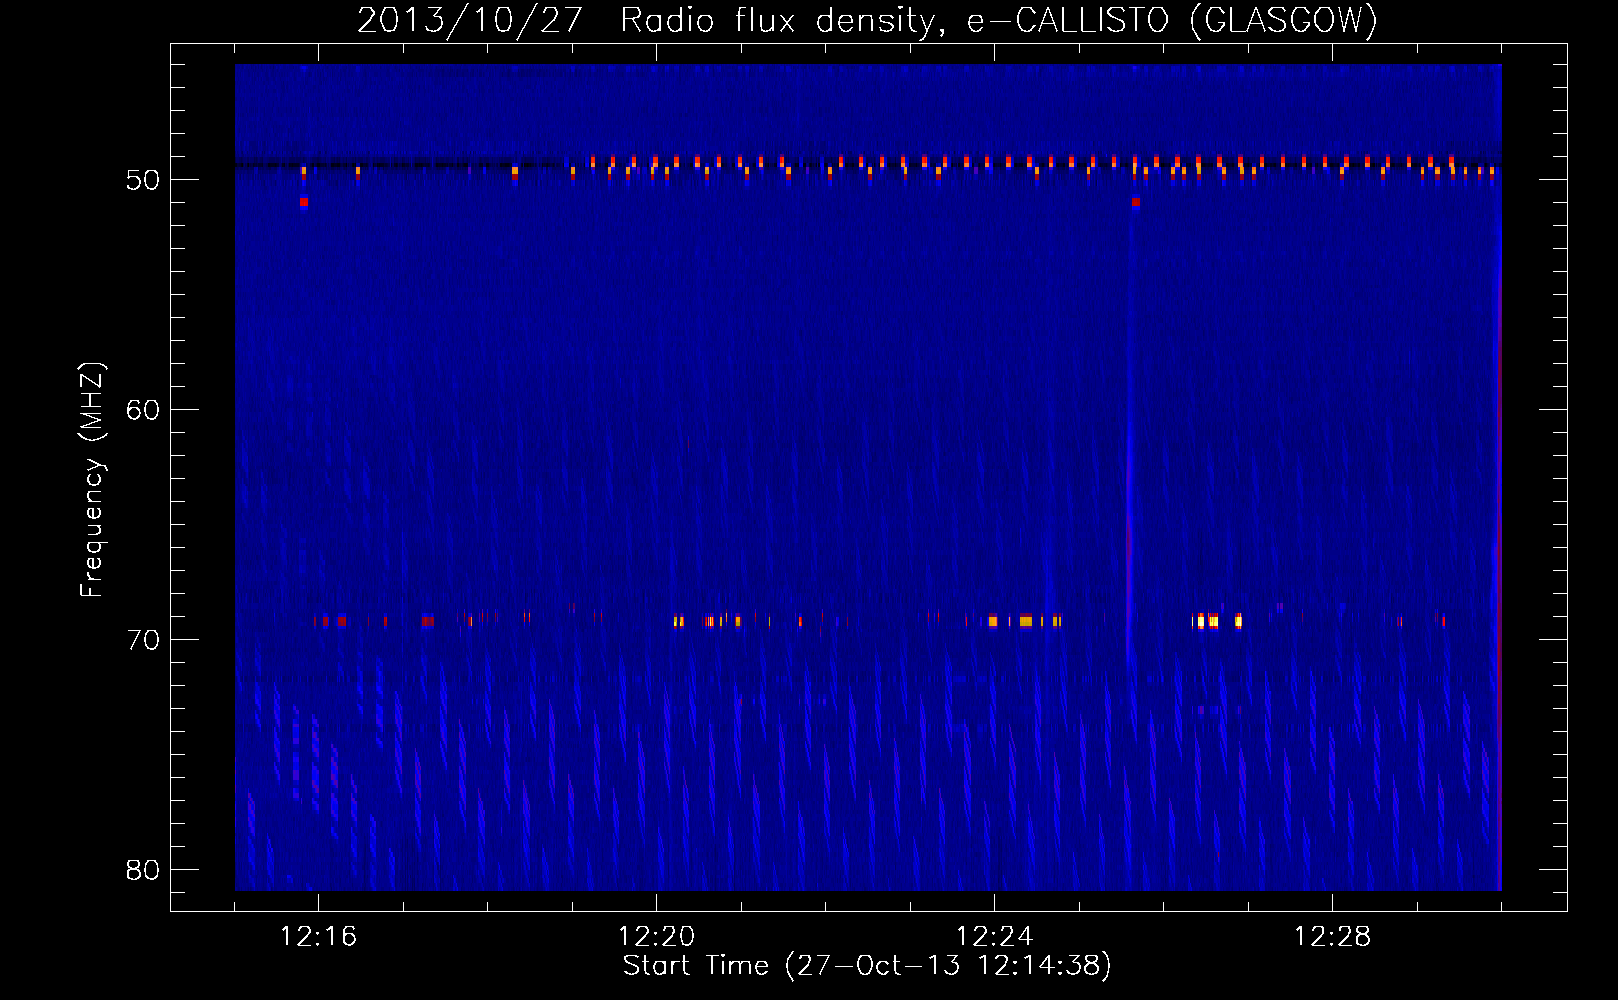Image resolution: width=1618 pixels, height=1000 pixels.
Task: Click the Start Time axis label
Action: (867, 966)
